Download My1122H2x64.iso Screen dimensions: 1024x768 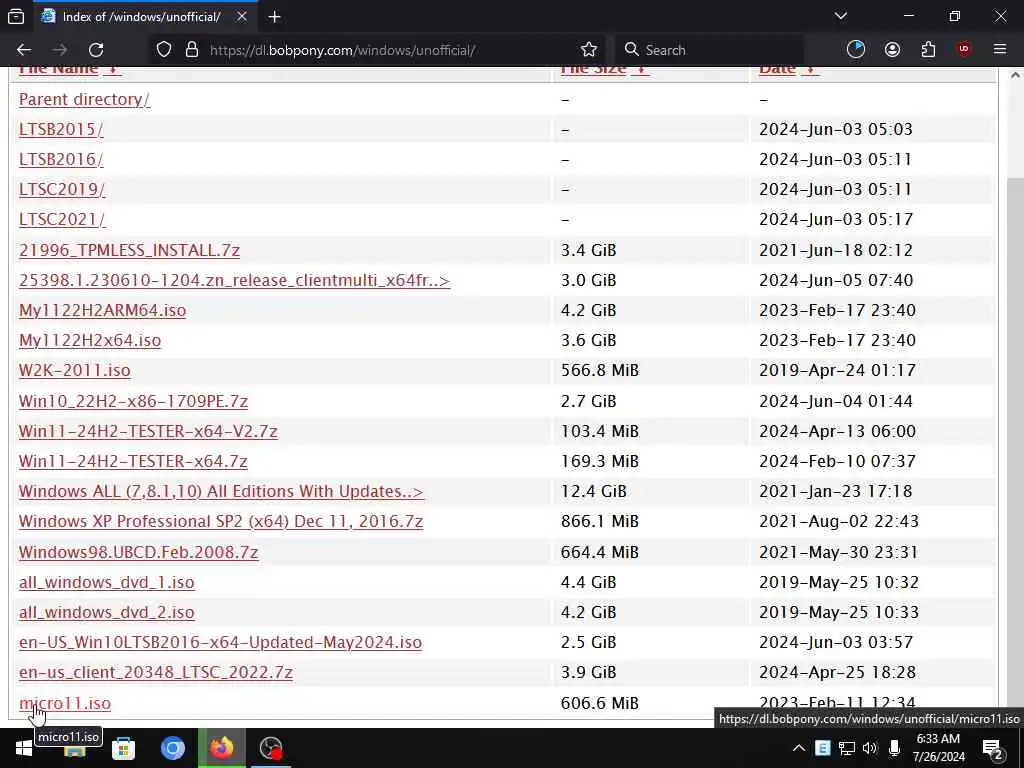[90, 340]
